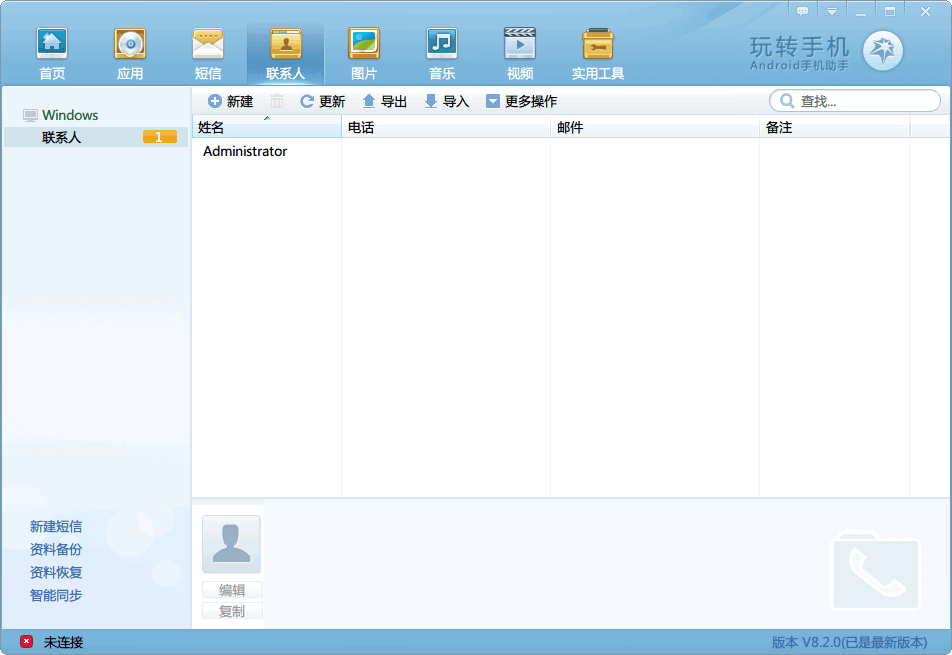Click the sort arrow on 姓名 column
The height and width of the screenshot is (655, 952).
click(x=267, y=118)
